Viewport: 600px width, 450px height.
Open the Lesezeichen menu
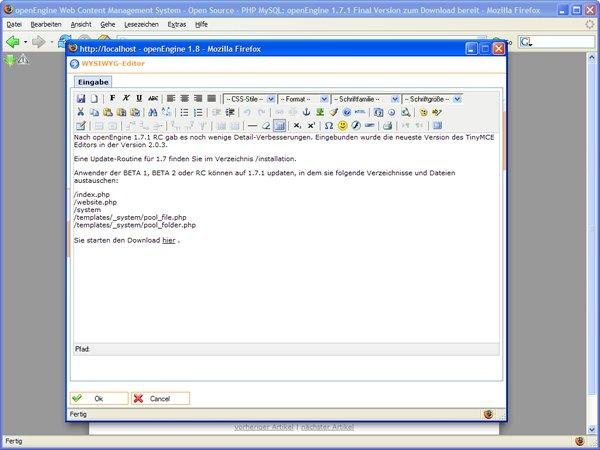click(141, 24)
